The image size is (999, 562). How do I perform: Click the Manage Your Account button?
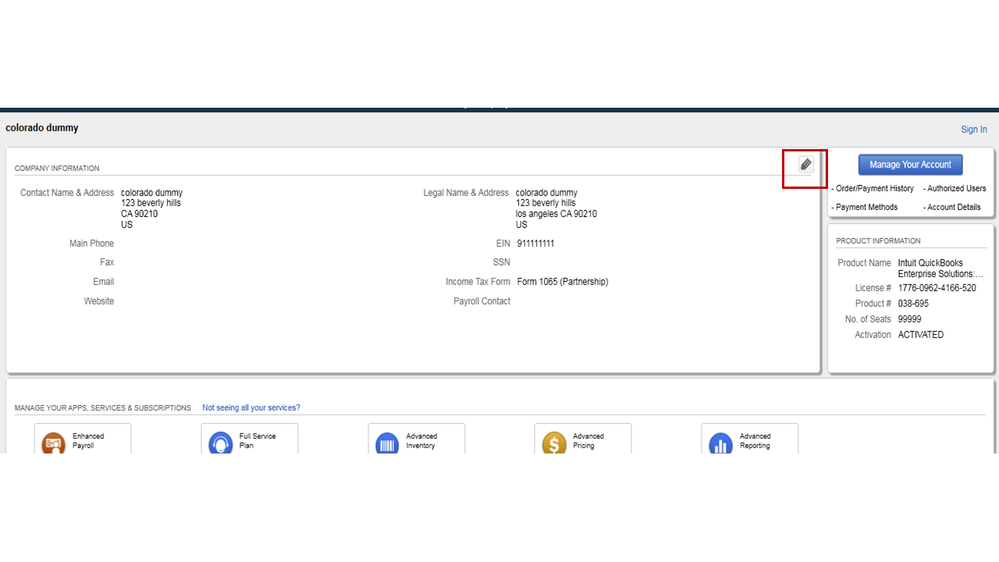coord(910,164)
